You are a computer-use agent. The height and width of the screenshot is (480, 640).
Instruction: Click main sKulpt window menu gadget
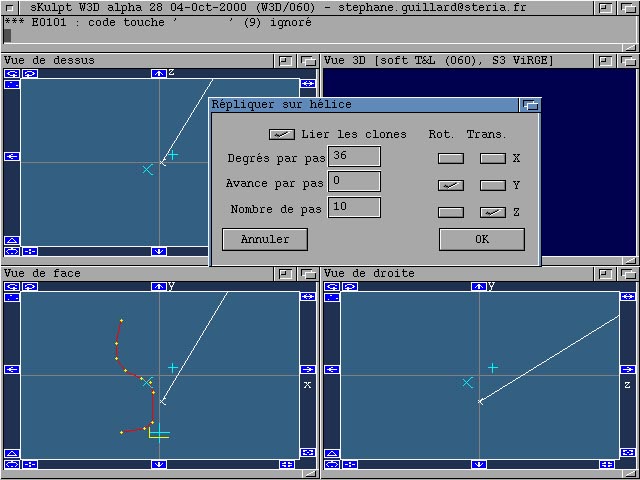click(11, 8)
